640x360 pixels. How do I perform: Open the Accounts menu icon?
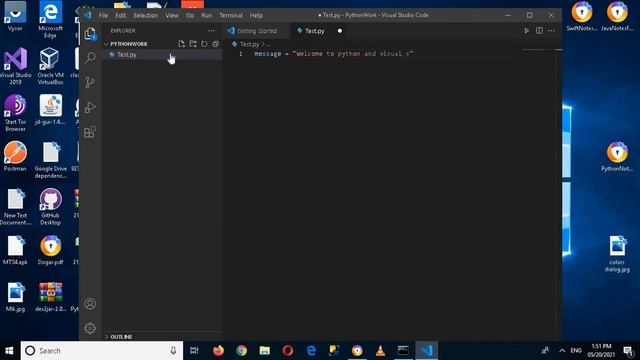(x=90, y=304)
